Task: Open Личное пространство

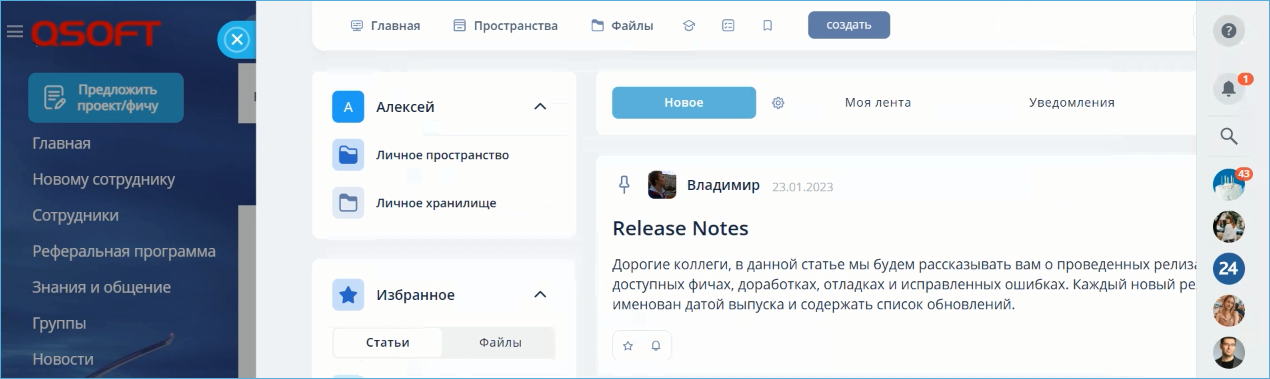Action: point(443,155)
